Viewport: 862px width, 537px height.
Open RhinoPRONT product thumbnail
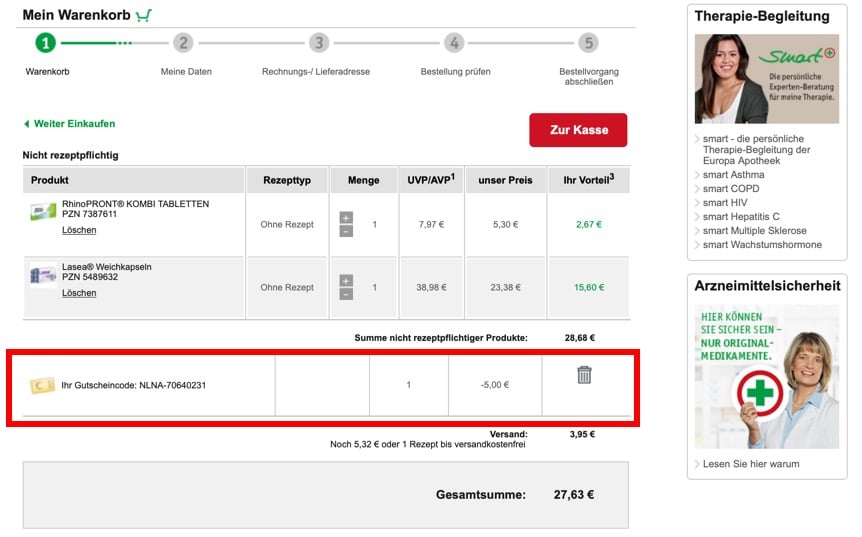click(x=43, y=212)
